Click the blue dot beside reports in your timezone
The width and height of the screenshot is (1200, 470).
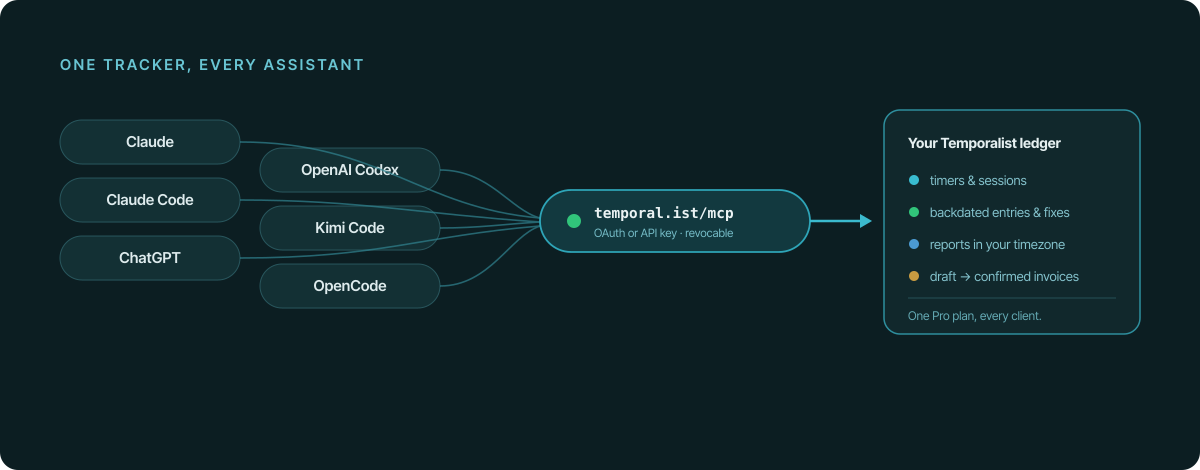pos(913,245)
